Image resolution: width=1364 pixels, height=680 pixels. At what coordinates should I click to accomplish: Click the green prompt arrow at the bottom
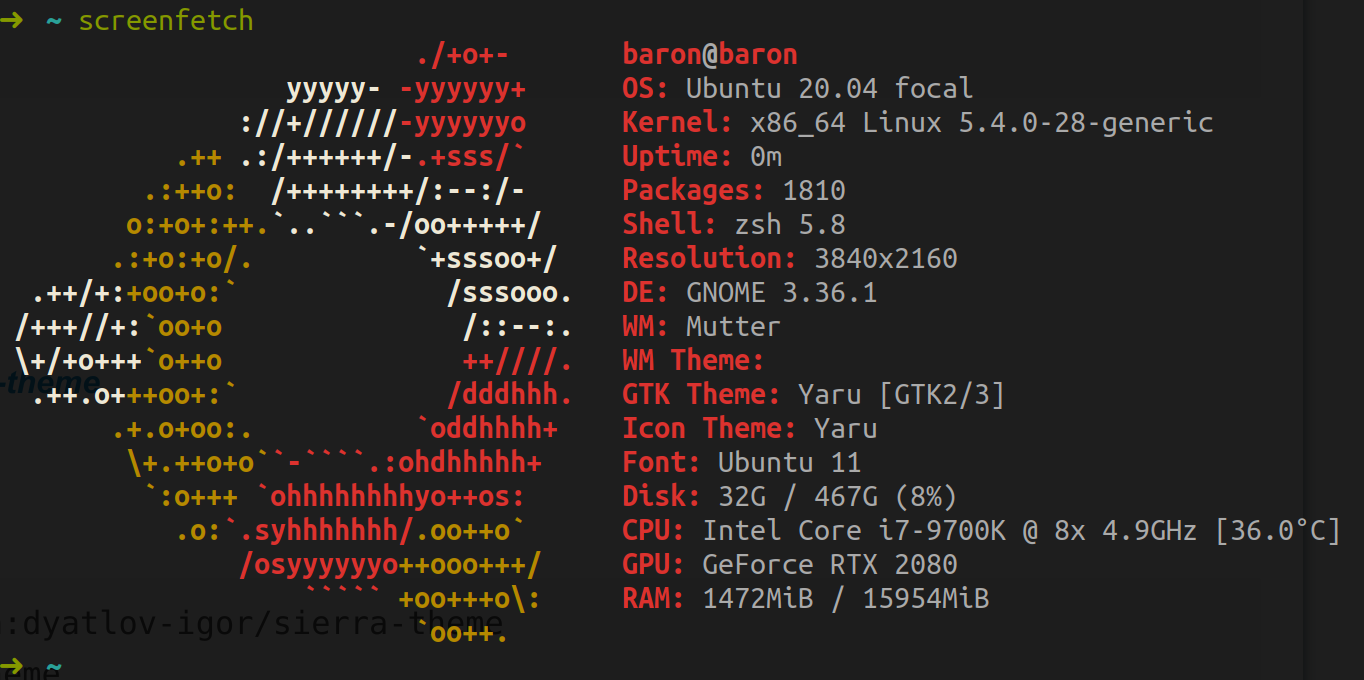tap(11, 666)
